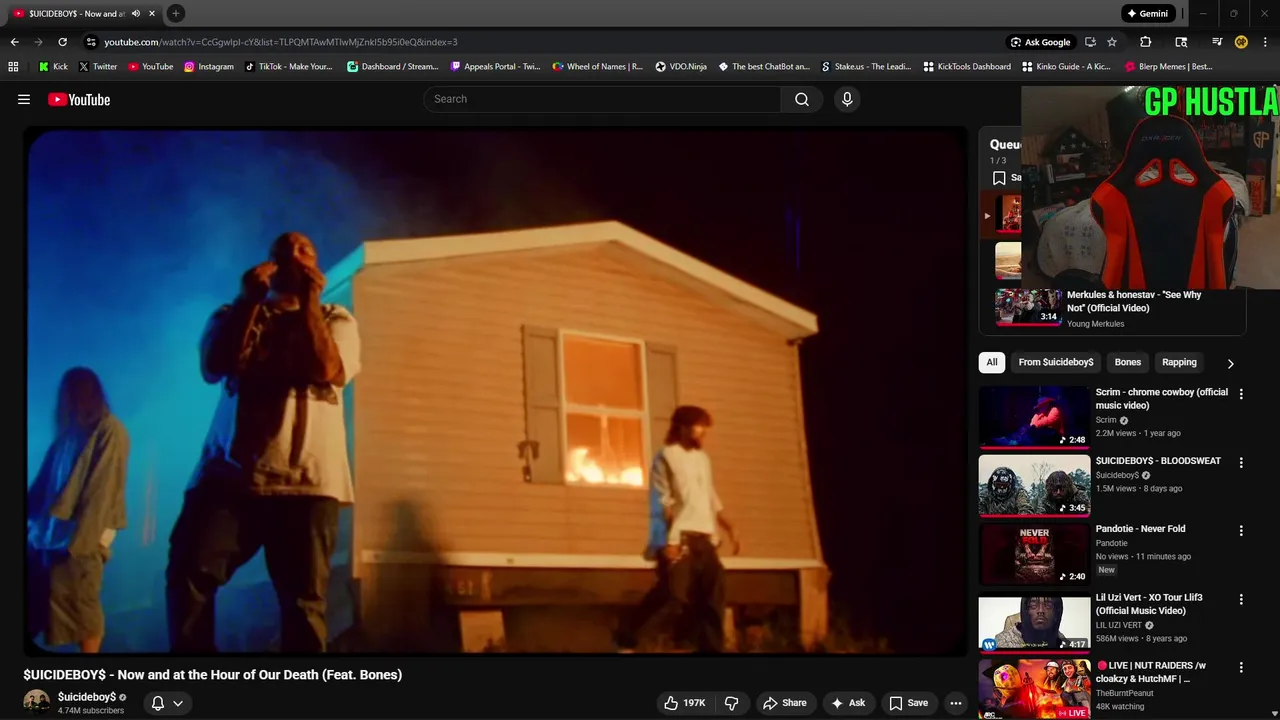This screenshot has width=1280, height=720.
Task: Open the Gemini button in title bar
Action: coord(1147,13)
